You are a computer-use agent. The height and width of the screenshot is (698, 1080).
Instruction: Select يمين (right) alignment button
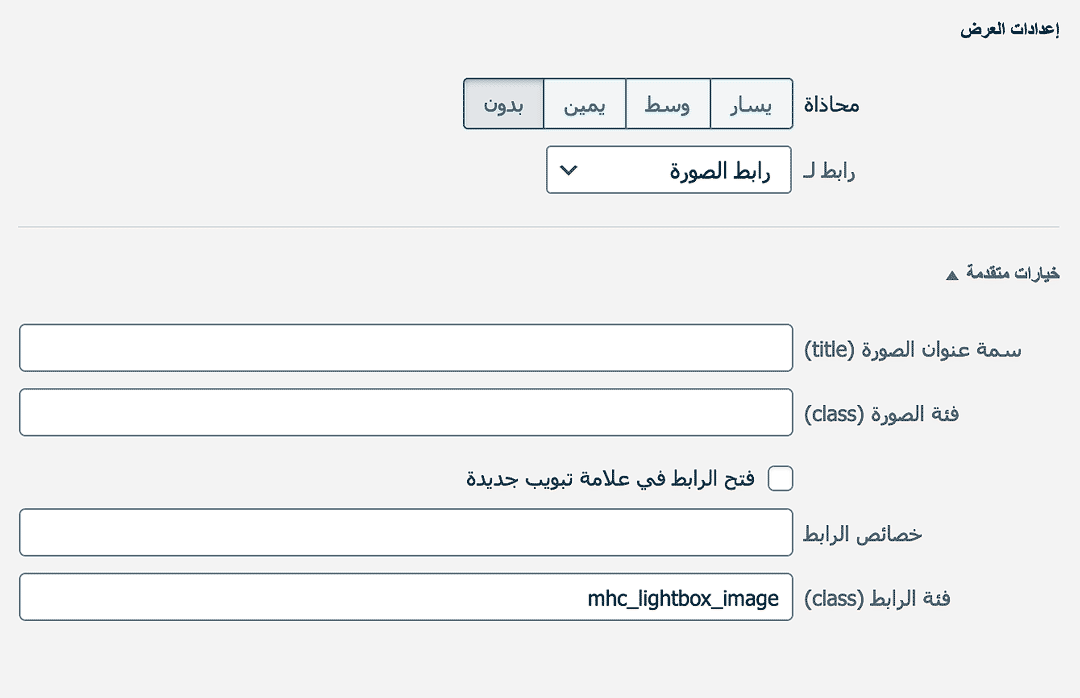(584, 105)
